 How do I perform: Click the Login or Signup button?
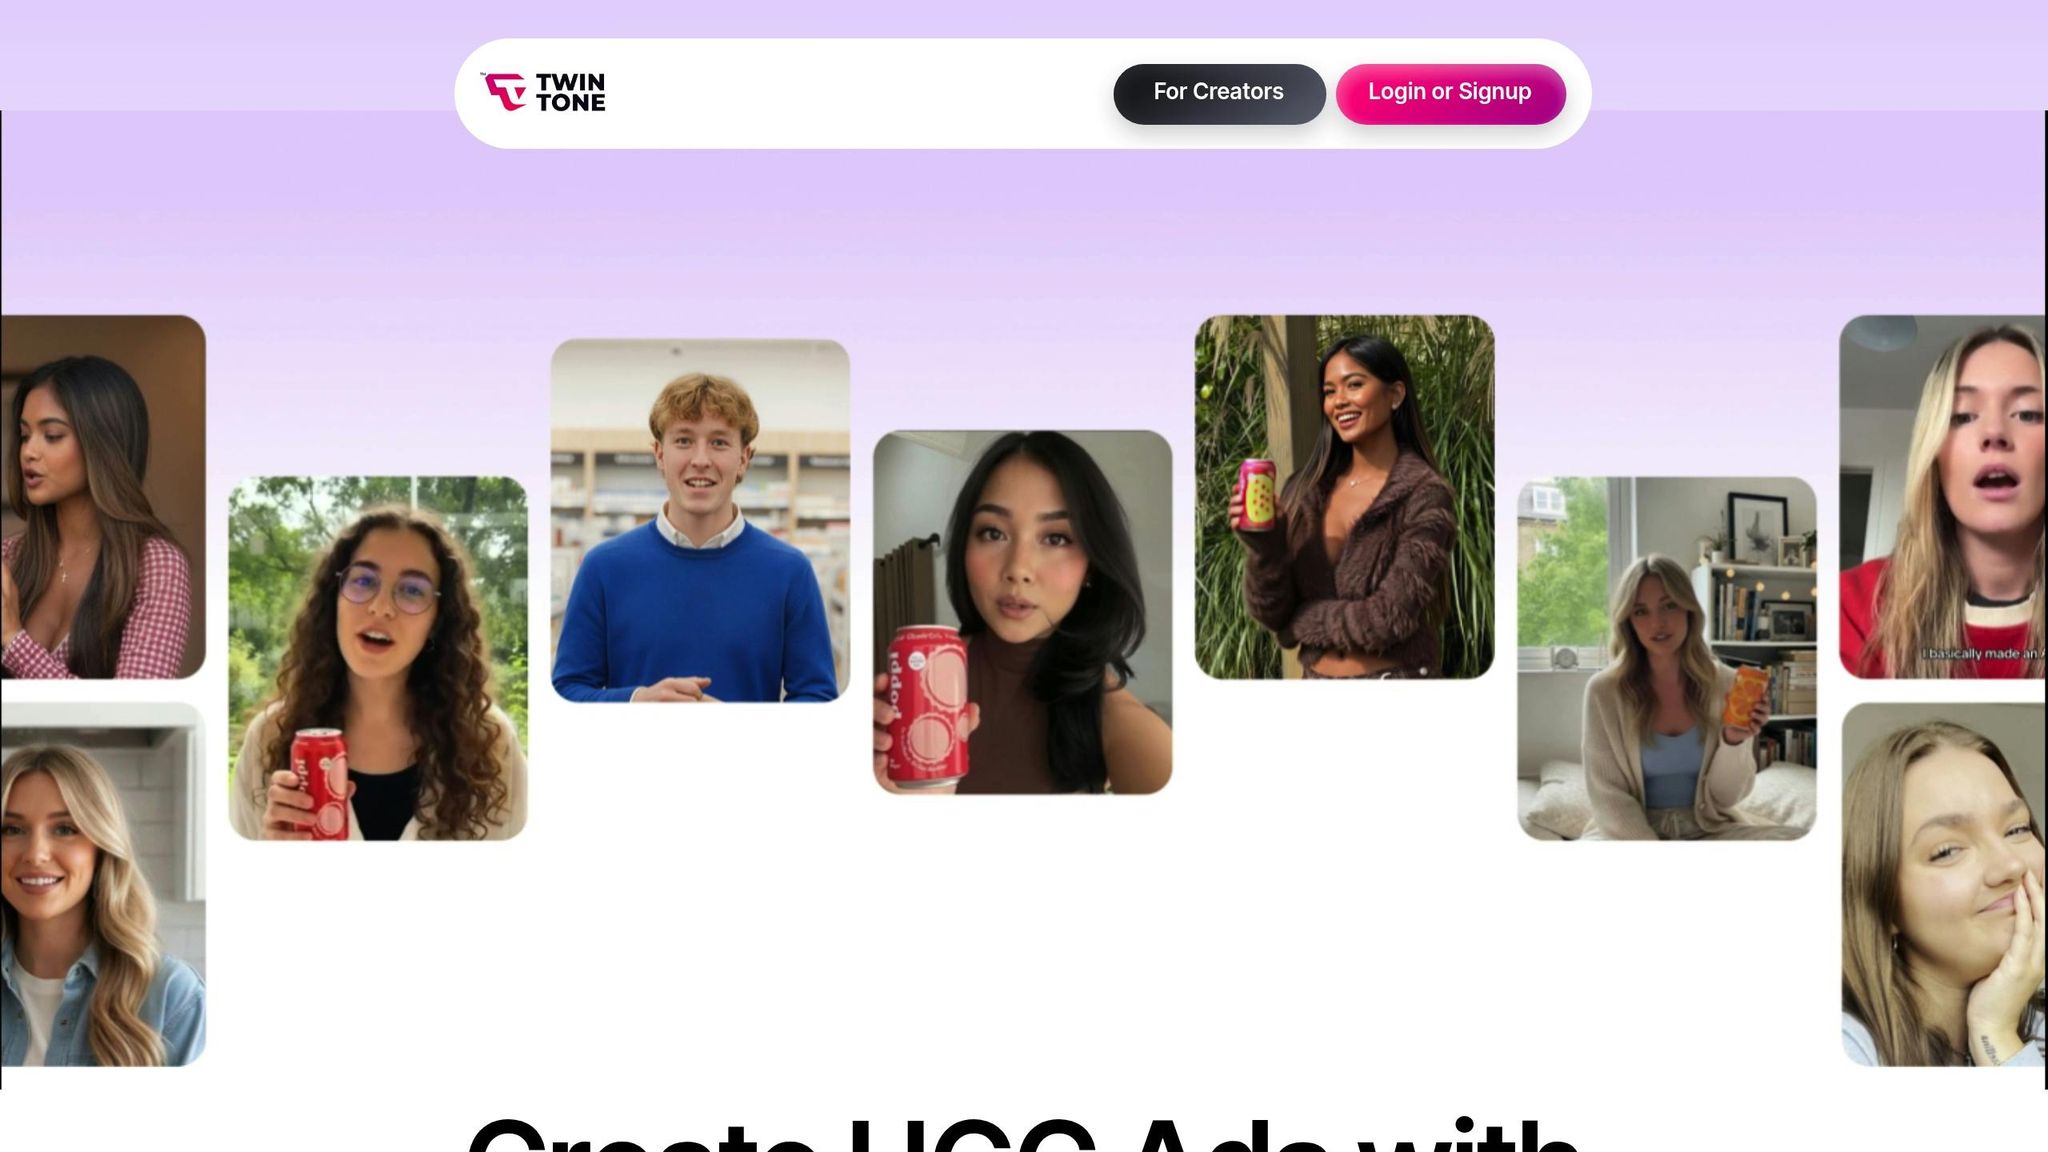click(x=1450, y=94)
